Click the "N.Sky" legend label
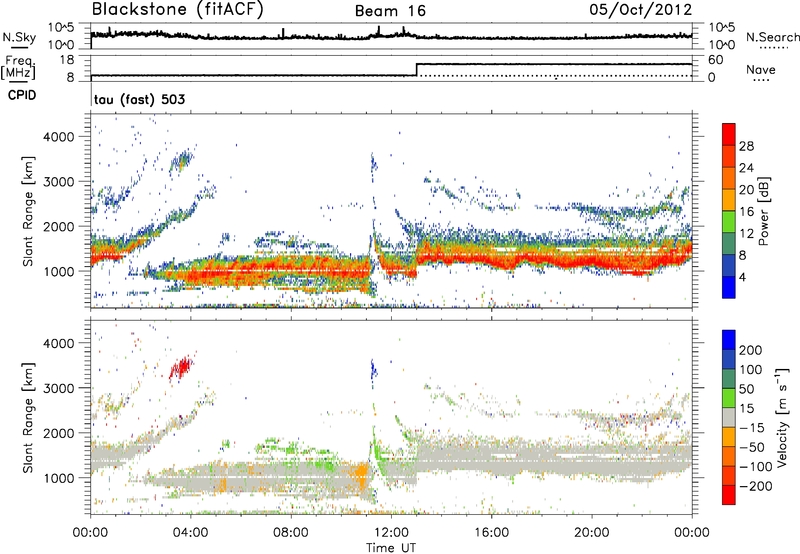The image size is (800, 554). click(x=19, y=37)
